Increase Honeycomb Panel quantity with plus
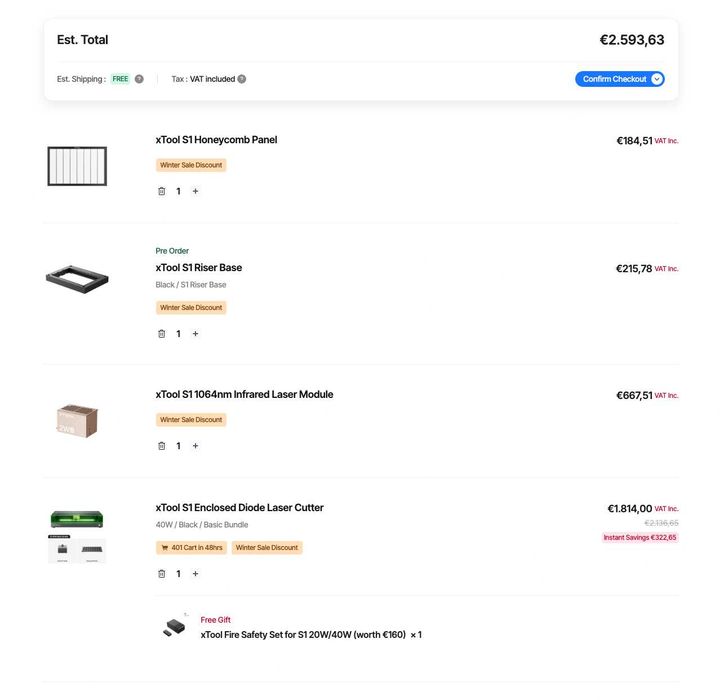Image resolution: width=724 pixels, height=700 pixels. (x=195, y=191)
